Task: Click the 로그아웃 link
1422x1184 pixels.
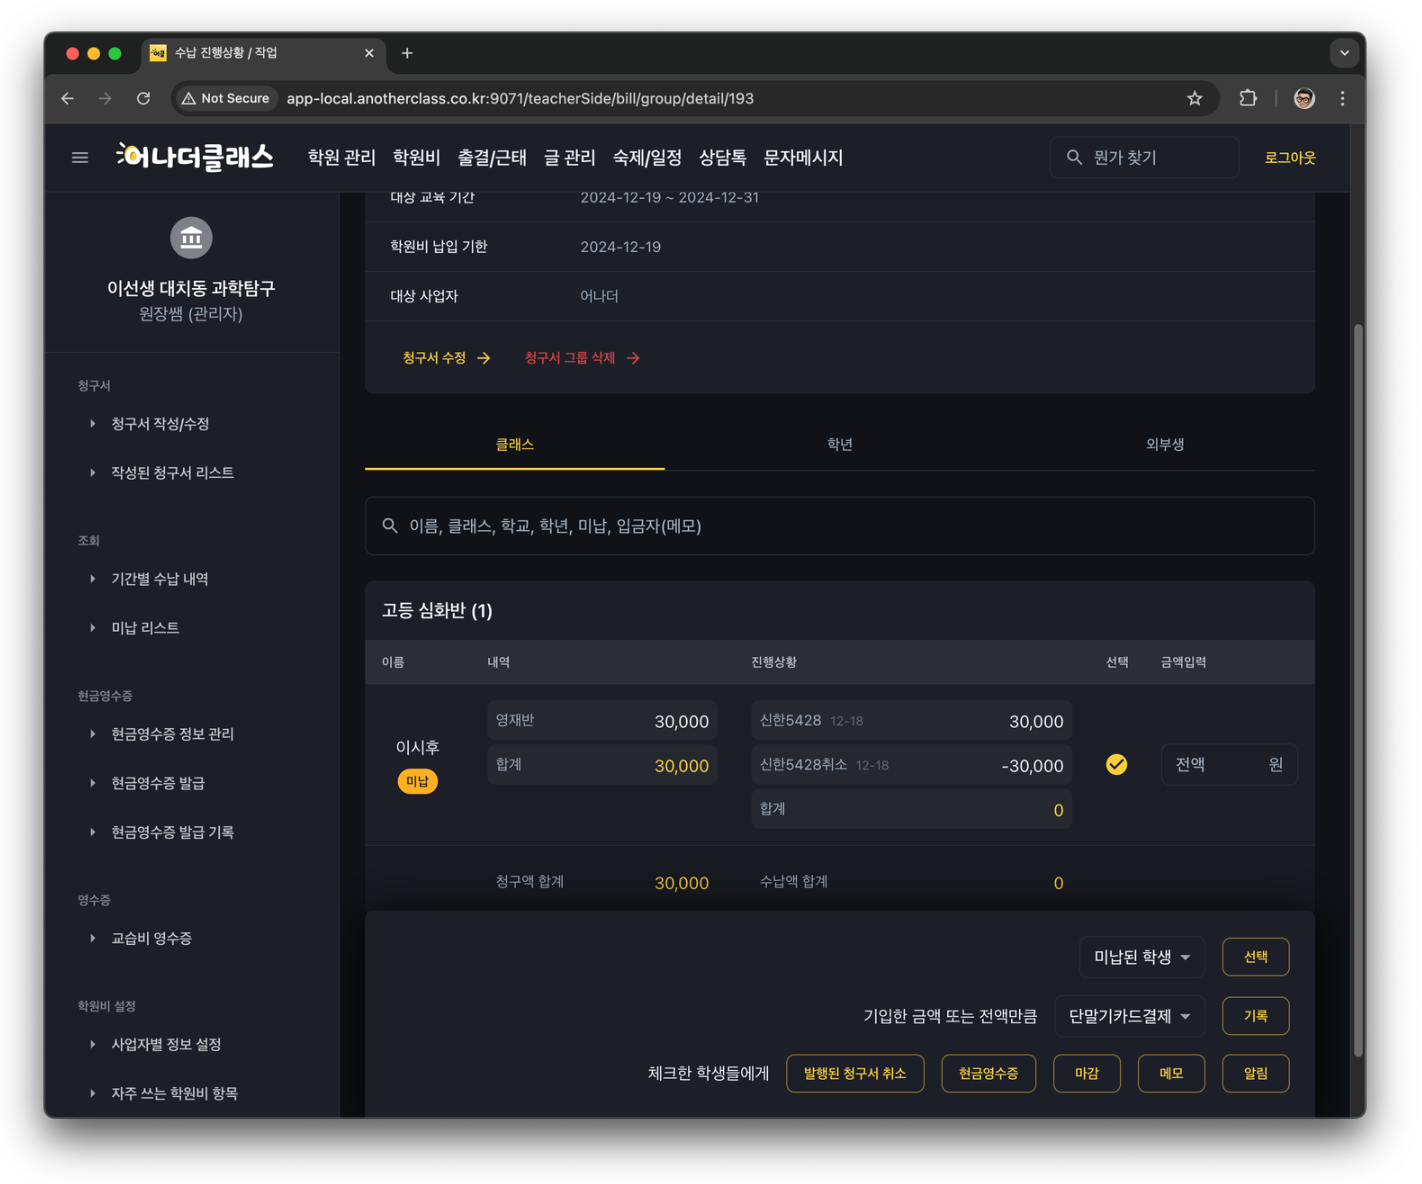Action: [1290, 158]
